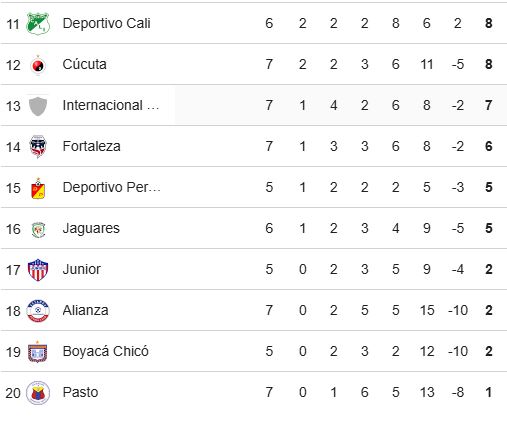Click the Alianza round crest

38,311
